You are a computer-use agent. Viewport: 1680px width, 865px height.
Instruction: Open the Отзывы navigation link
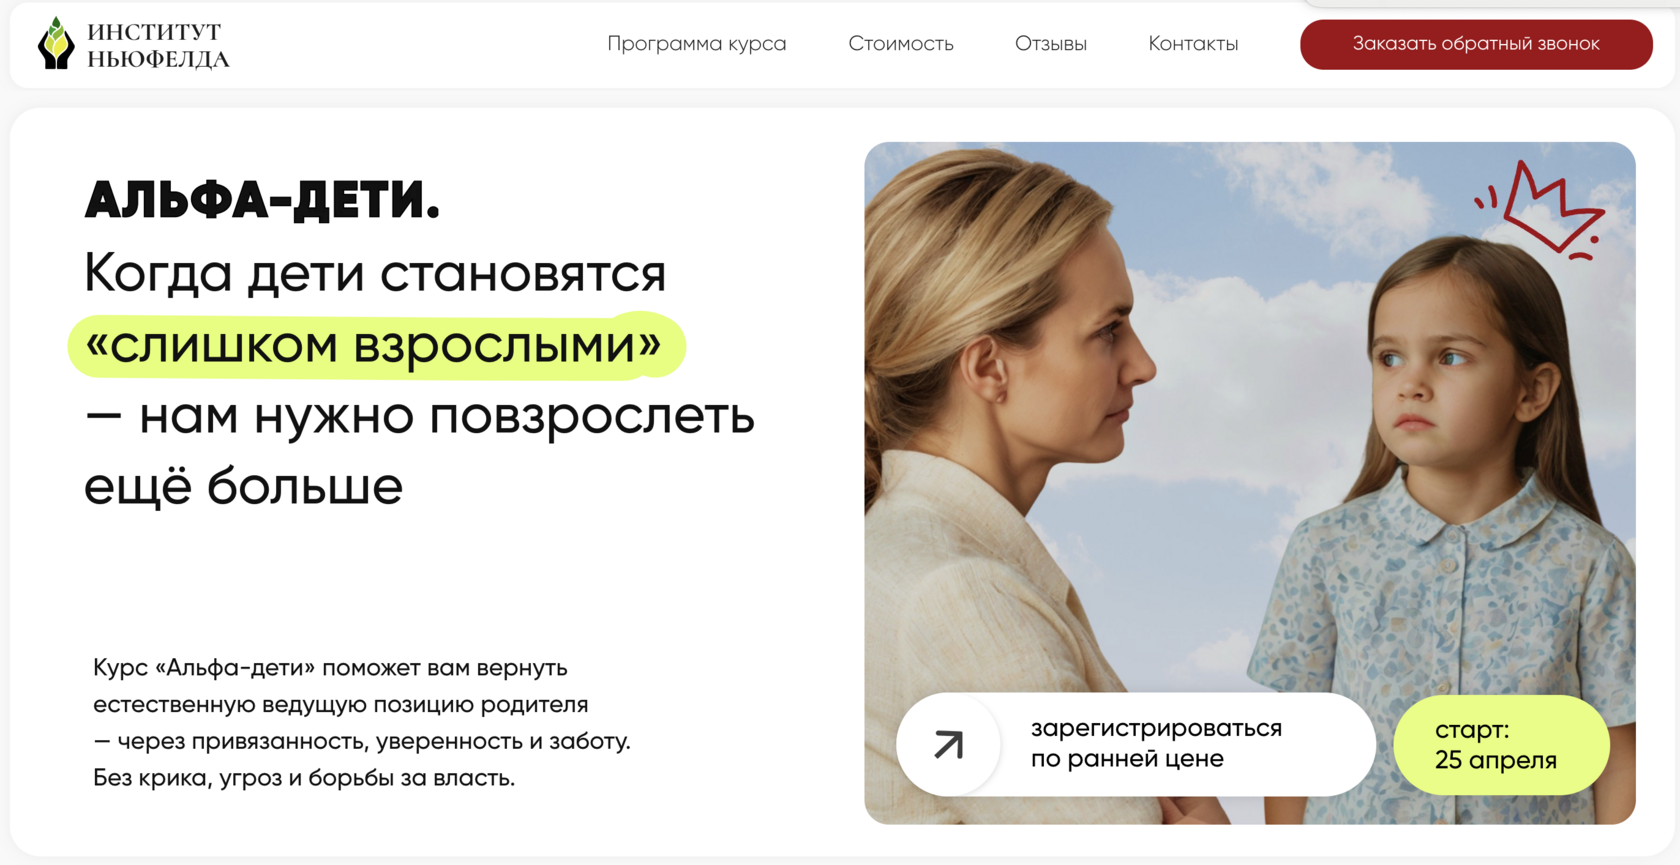click(x=1051, y=44)
